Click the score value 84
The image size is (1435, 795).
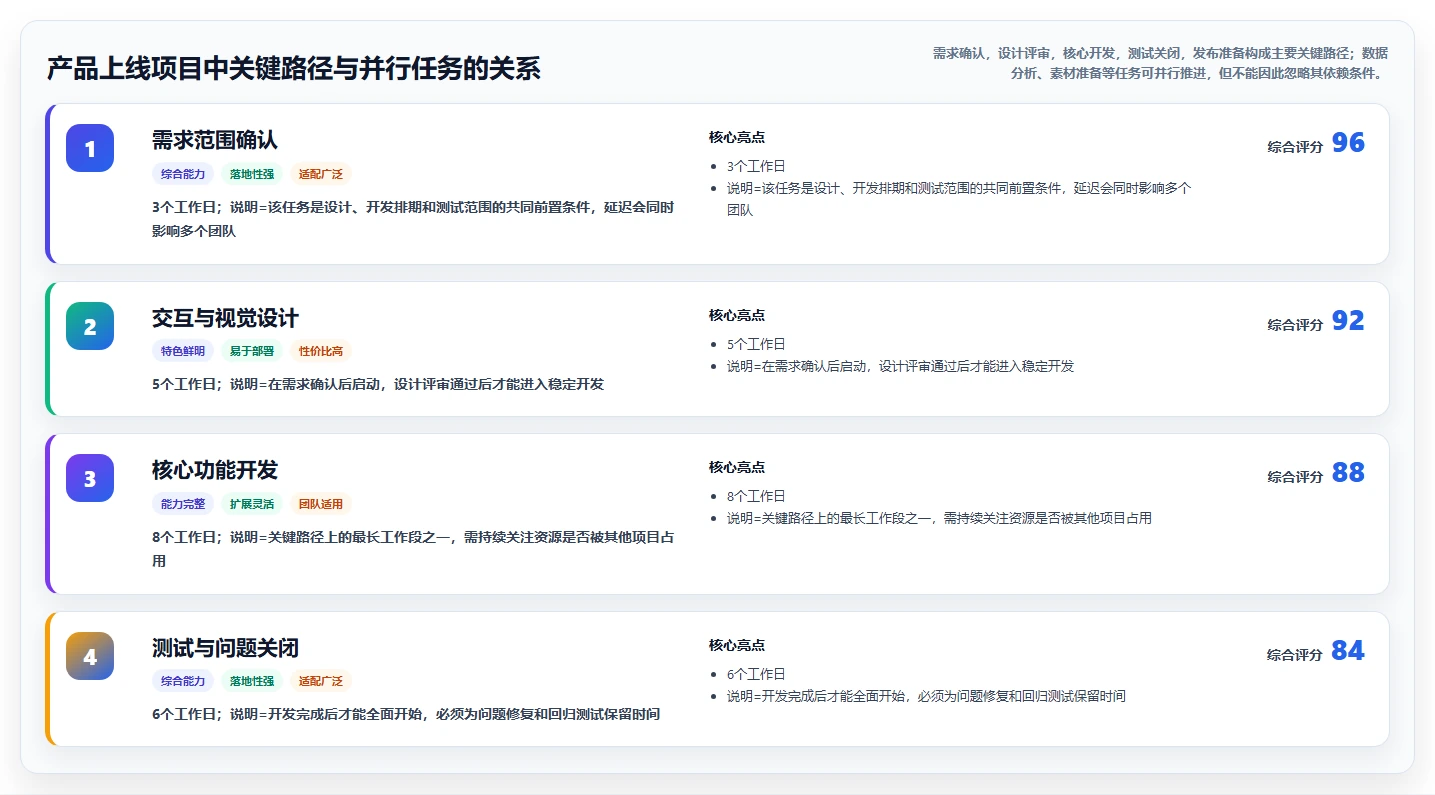click(x=1348, y=651)
